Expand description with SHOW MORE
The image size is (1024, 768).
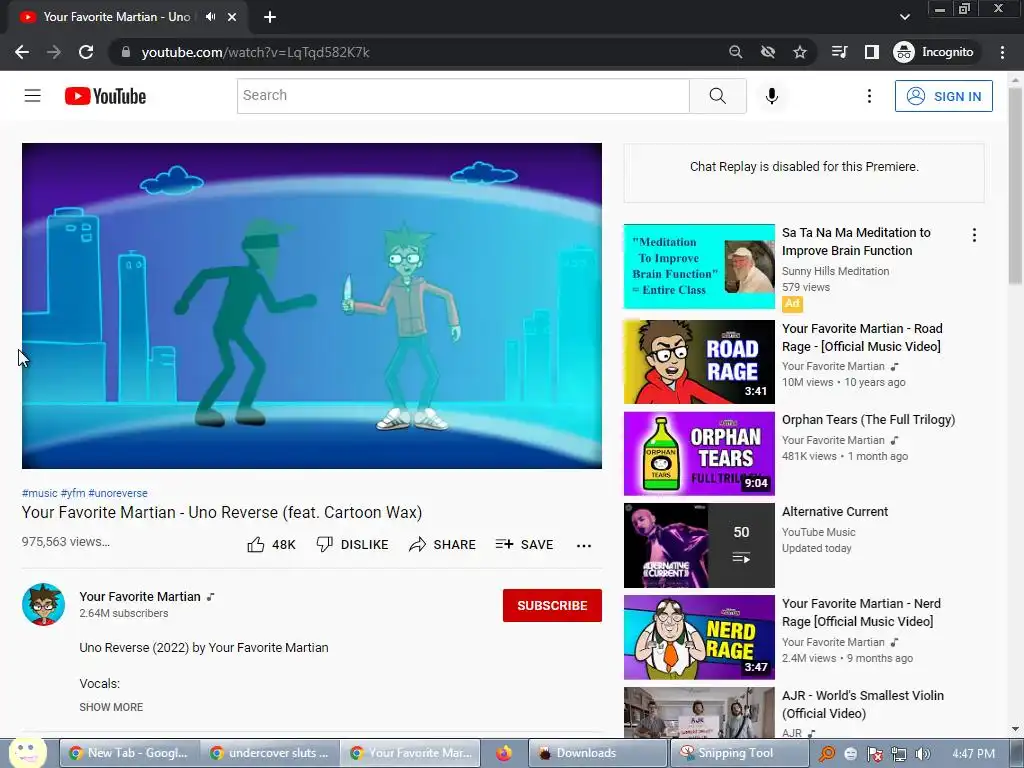coord(111,707)
